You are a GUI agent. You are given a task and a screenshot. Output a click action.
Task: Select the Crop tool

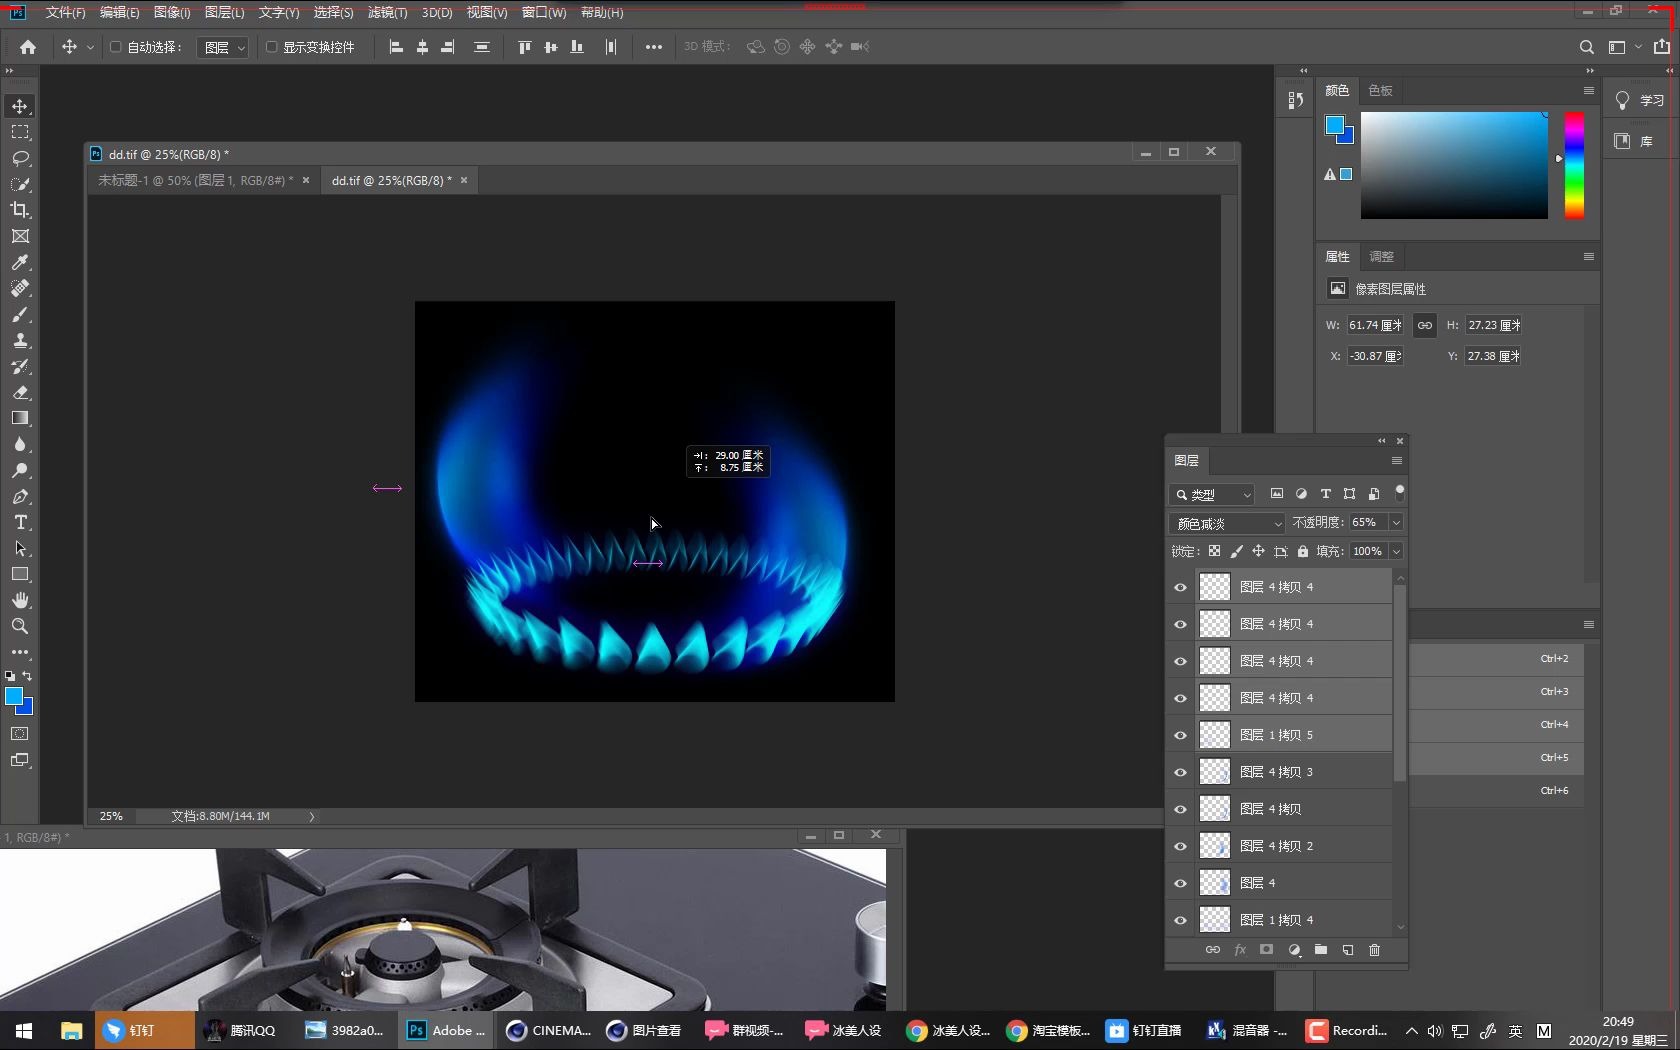[20, 210]
